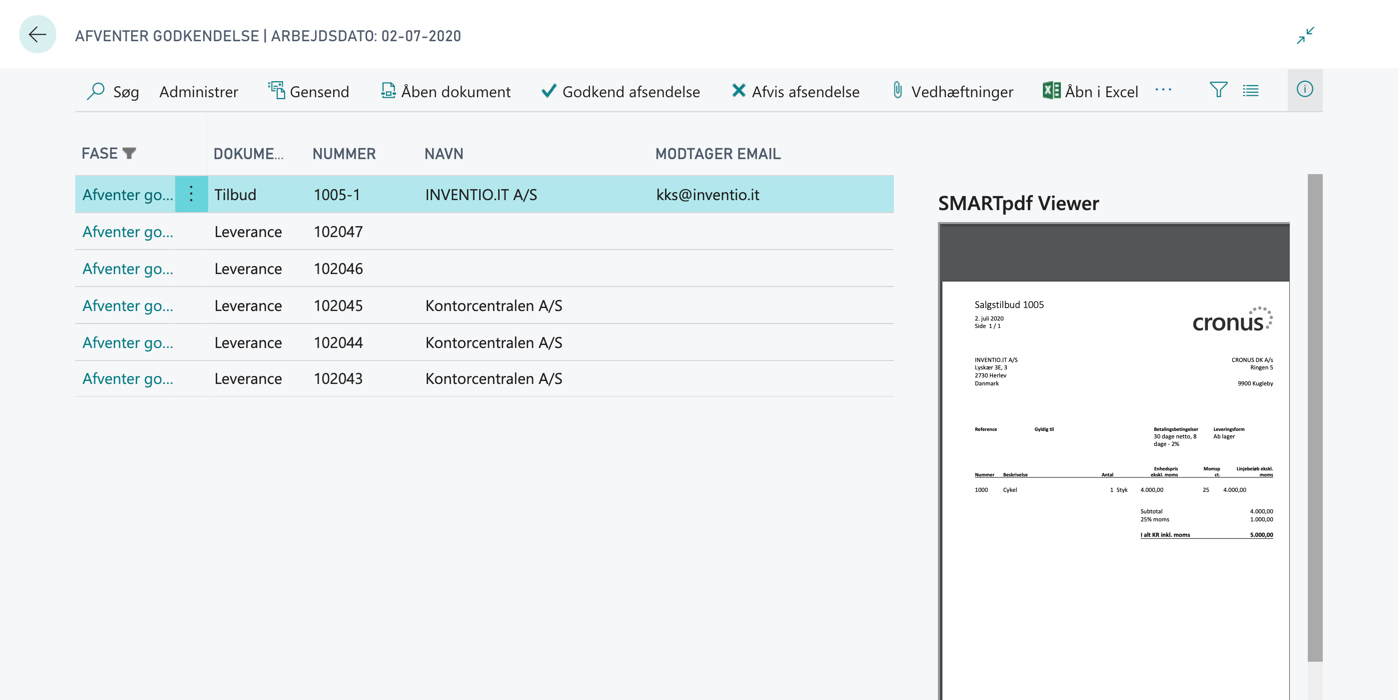Select the number cell 102045
The width and height of the screenshot is (1398, 700).
coord(338,305)
